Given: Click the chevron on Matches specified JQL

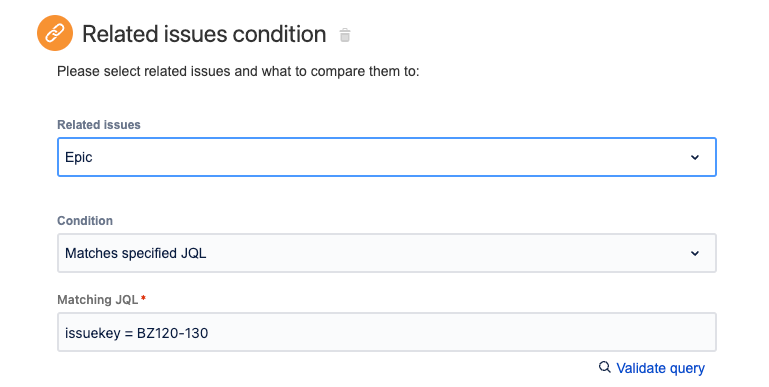Looking at the screenshot, I should [x=695, y=254].
